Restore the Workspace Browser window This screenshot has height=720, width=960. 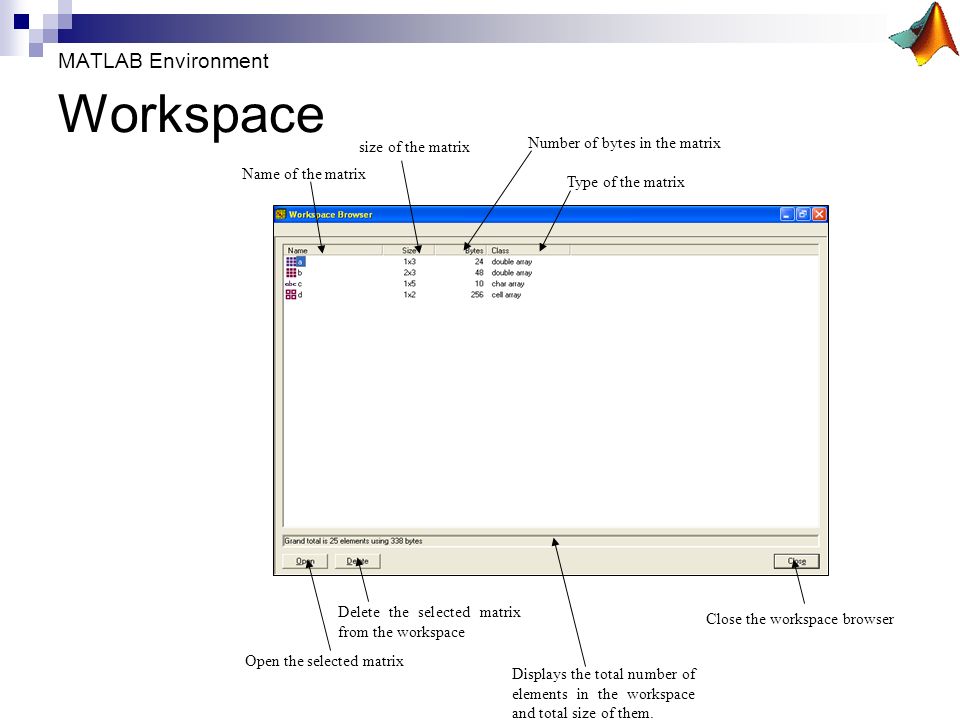point(803,214)
